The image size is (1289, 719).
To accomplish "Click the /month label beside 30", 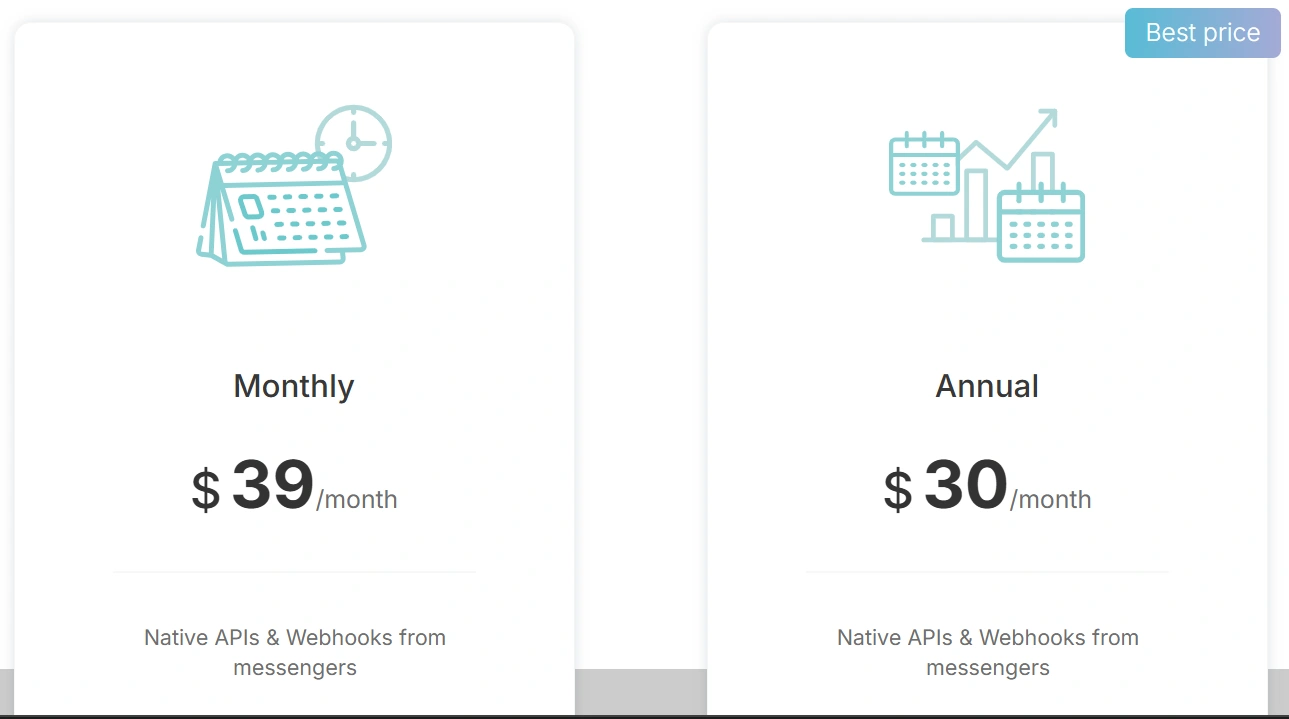I will click(1050, 499).
